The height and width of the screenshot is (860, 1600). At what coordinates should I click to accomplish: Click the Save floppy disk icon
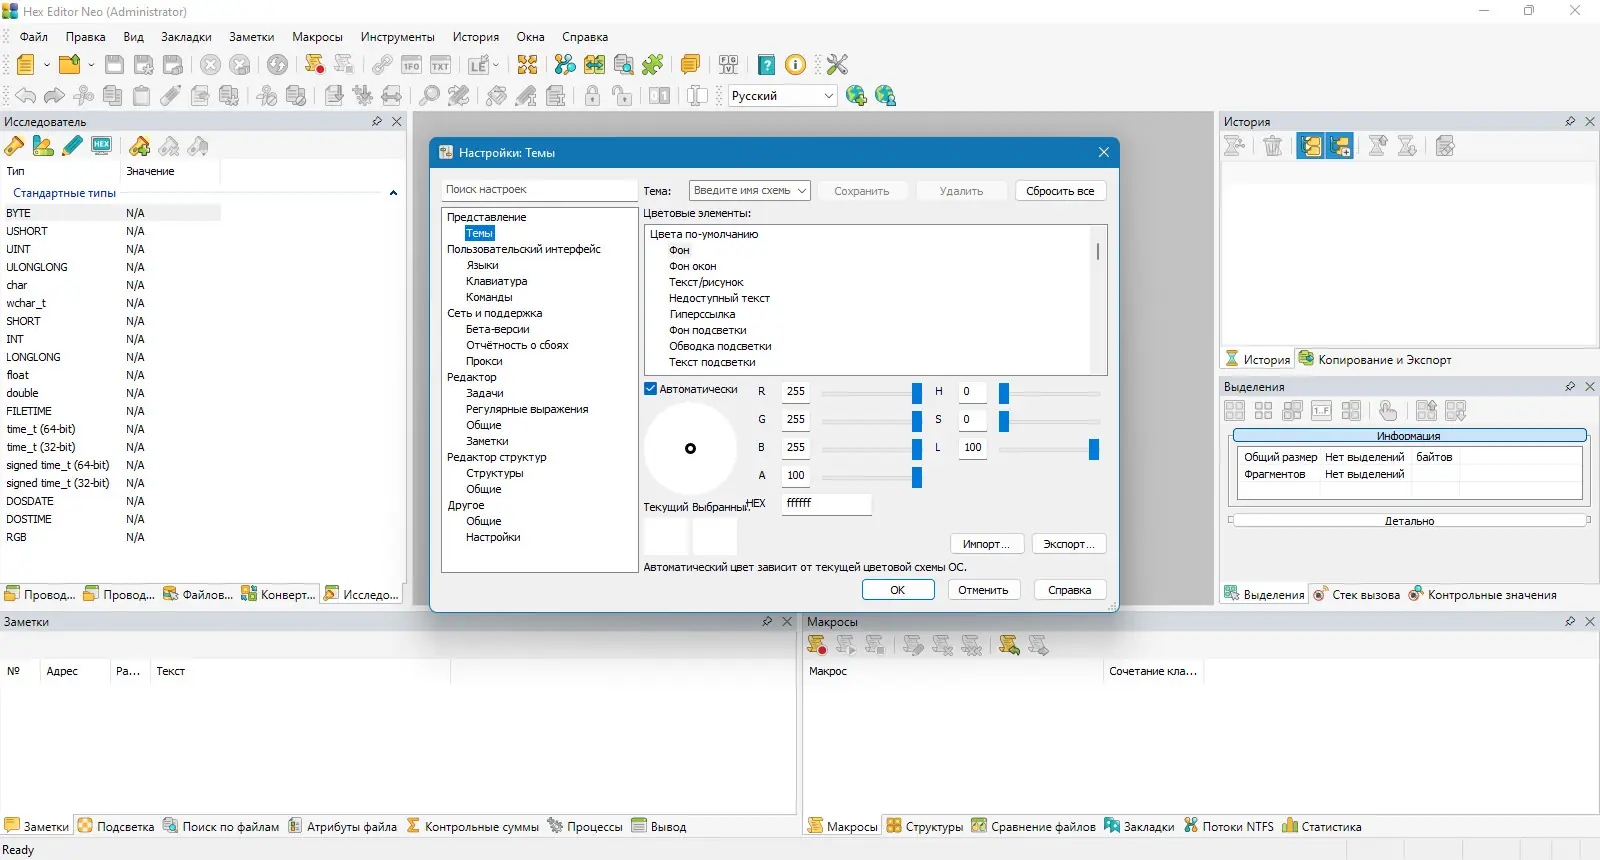114,65
